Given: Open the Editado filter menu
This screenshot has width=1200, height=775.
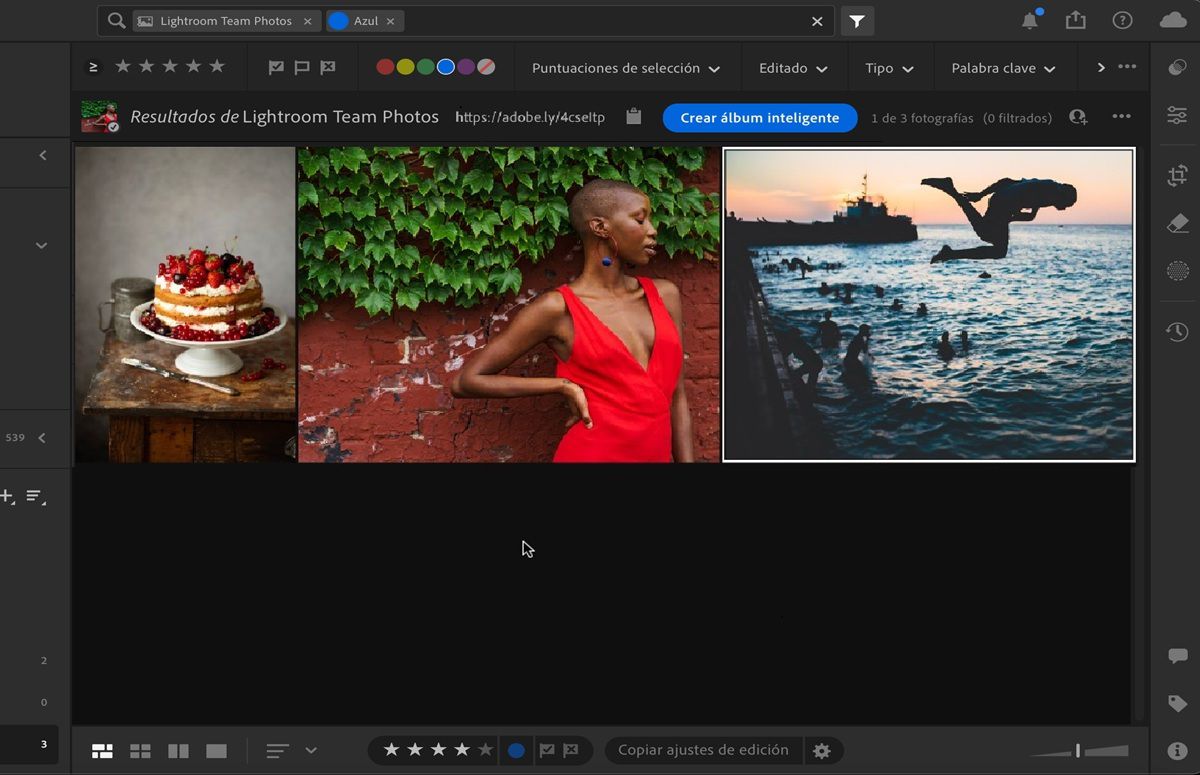Looking at the screenshot, I should pyautogui.click(x=793, y=69).
